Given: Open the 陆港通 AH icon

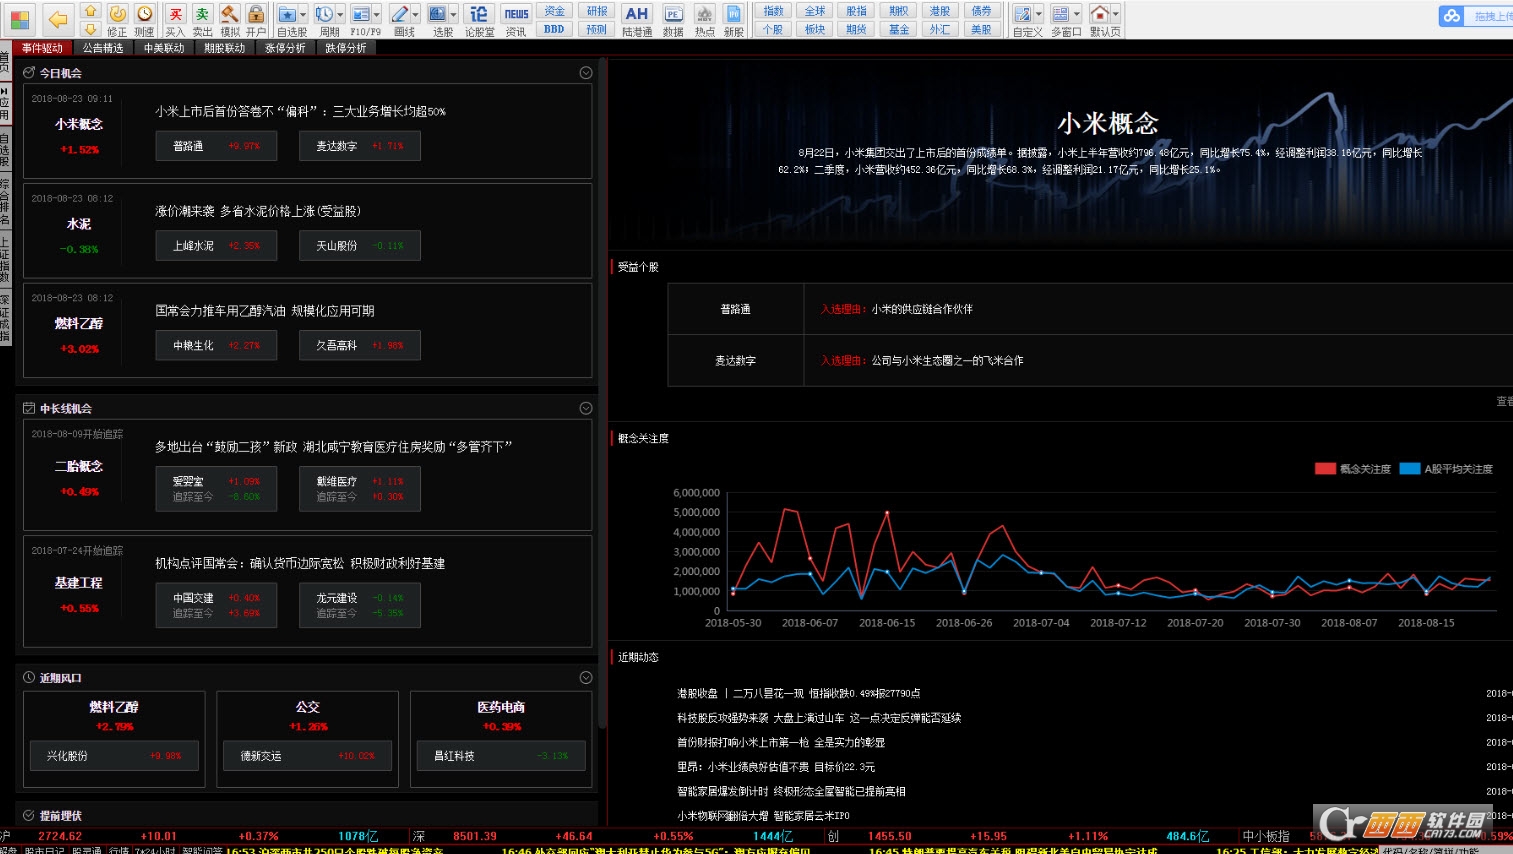Looking at the screenshot, I should (636, 14).
